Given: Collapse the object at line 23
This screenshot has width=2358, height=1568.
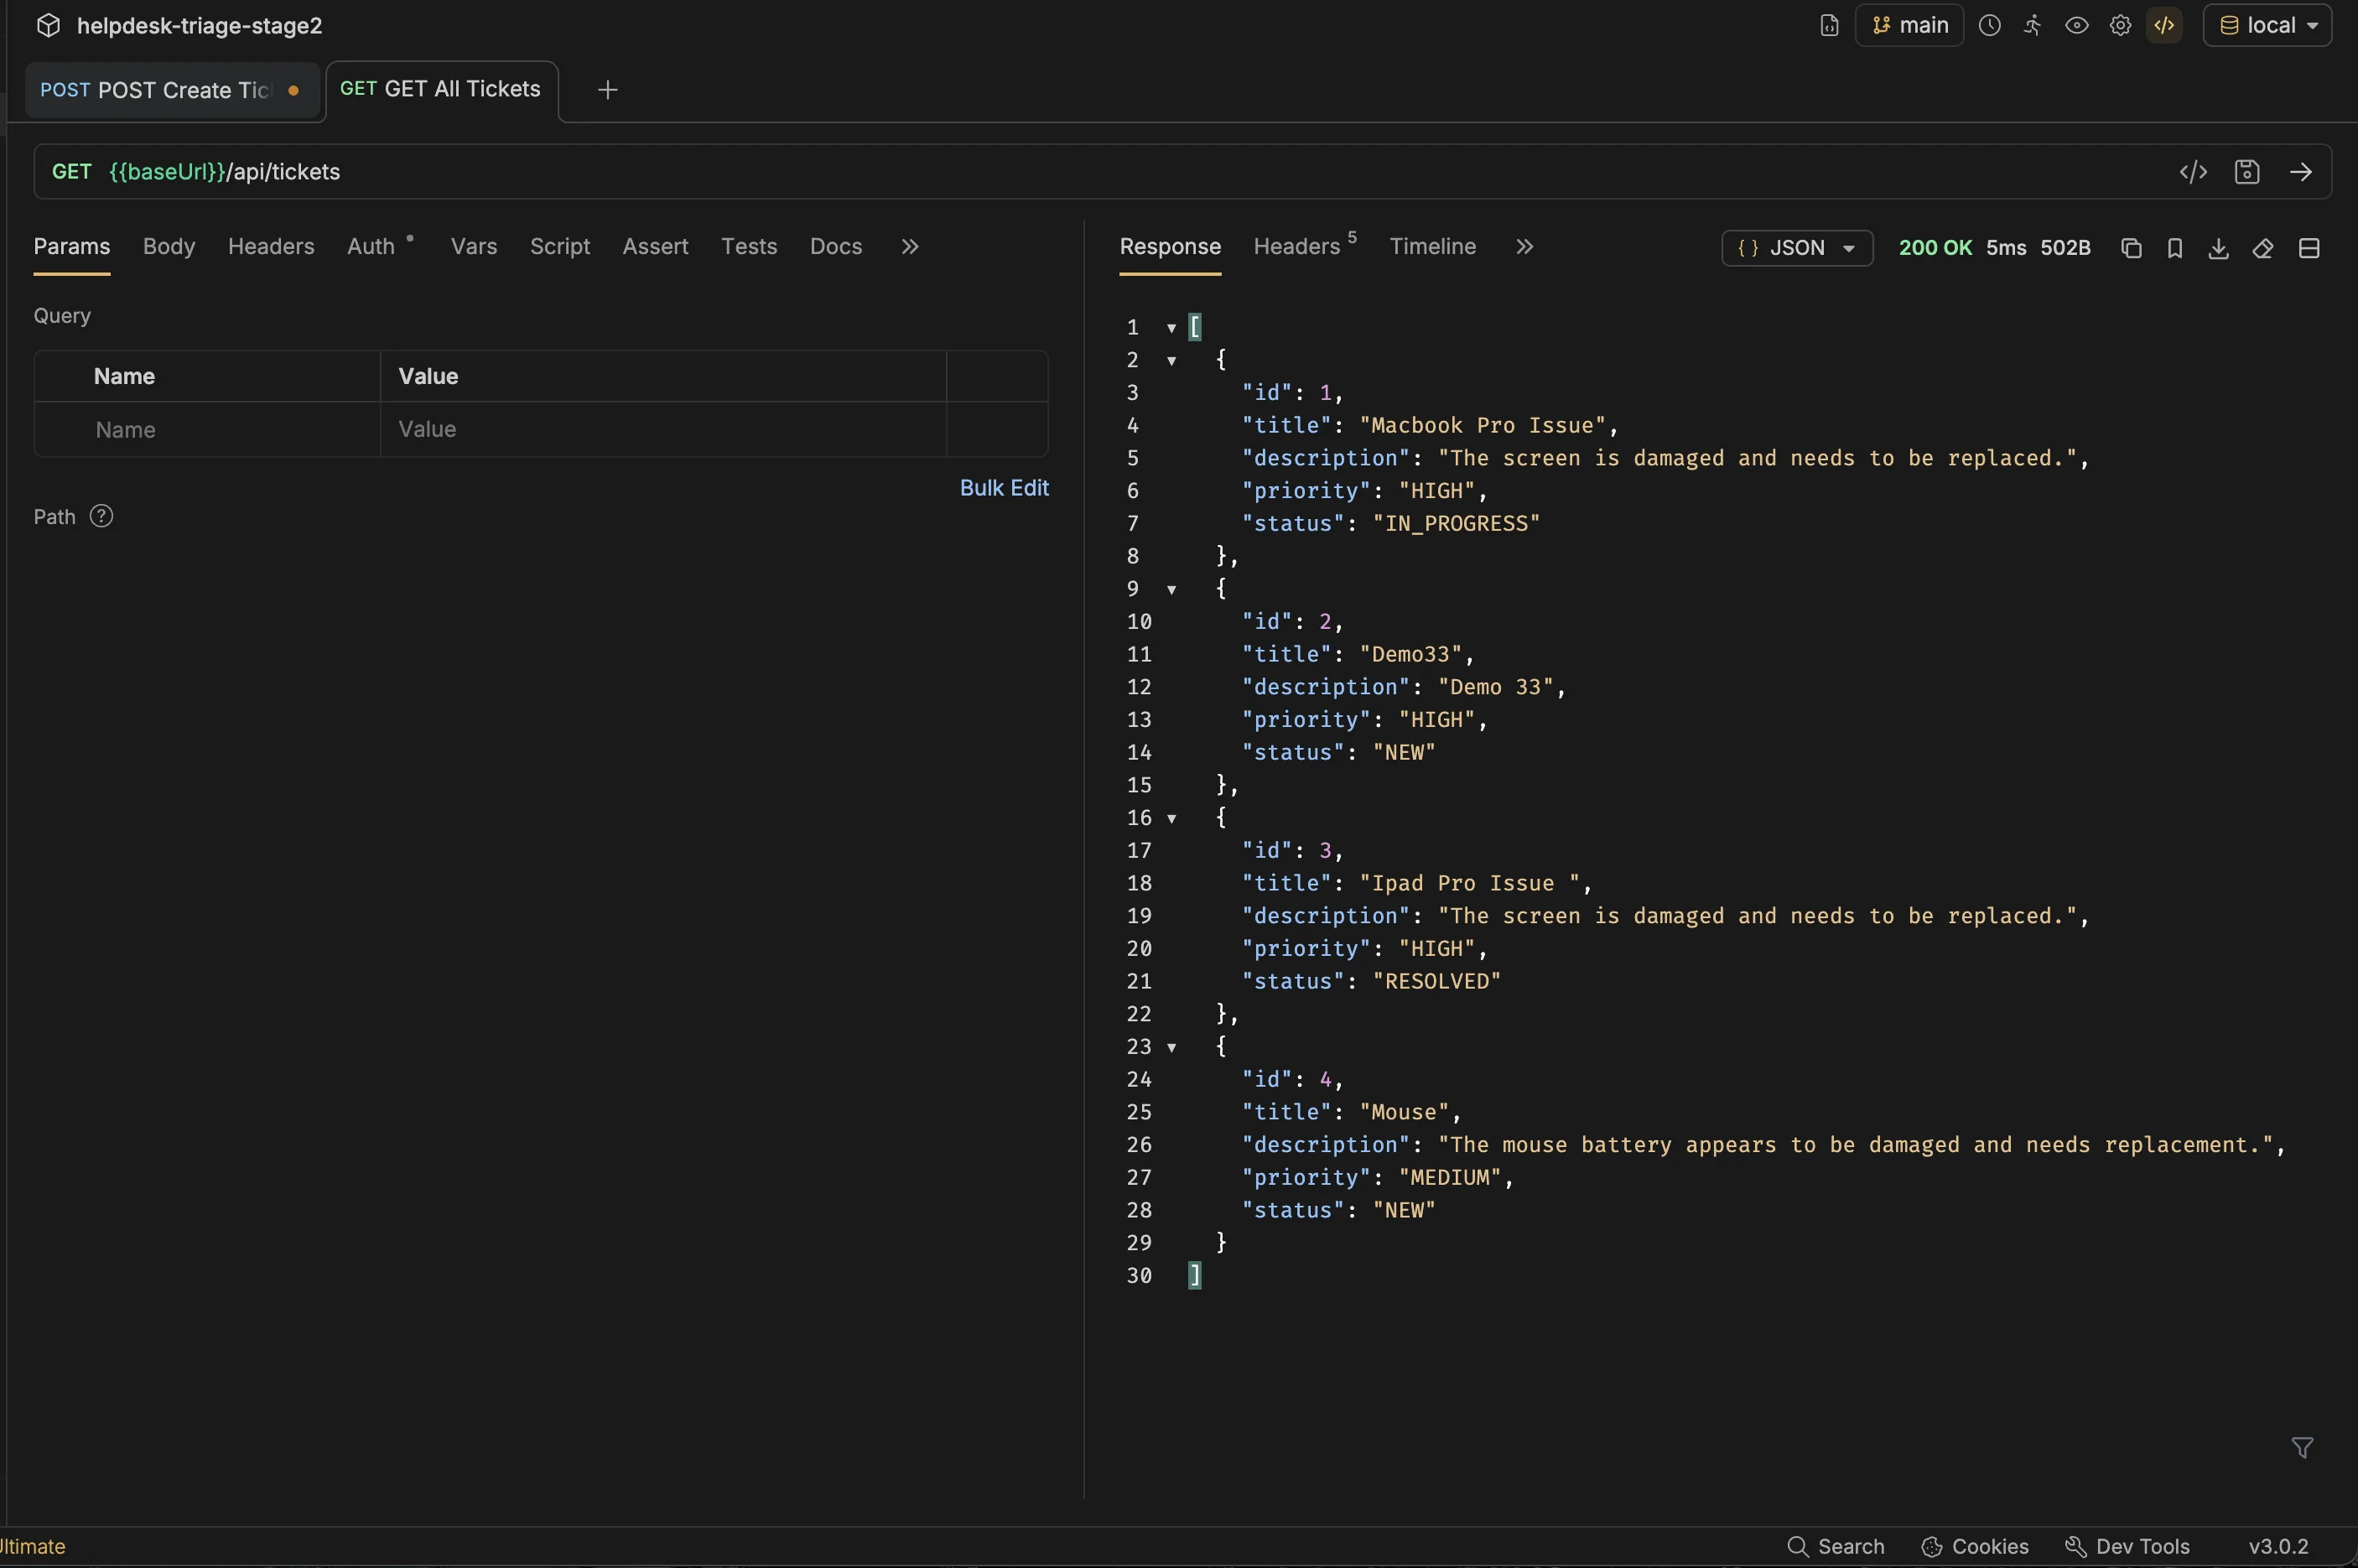Looking at the screenshot, I should click(1171, 1048).
